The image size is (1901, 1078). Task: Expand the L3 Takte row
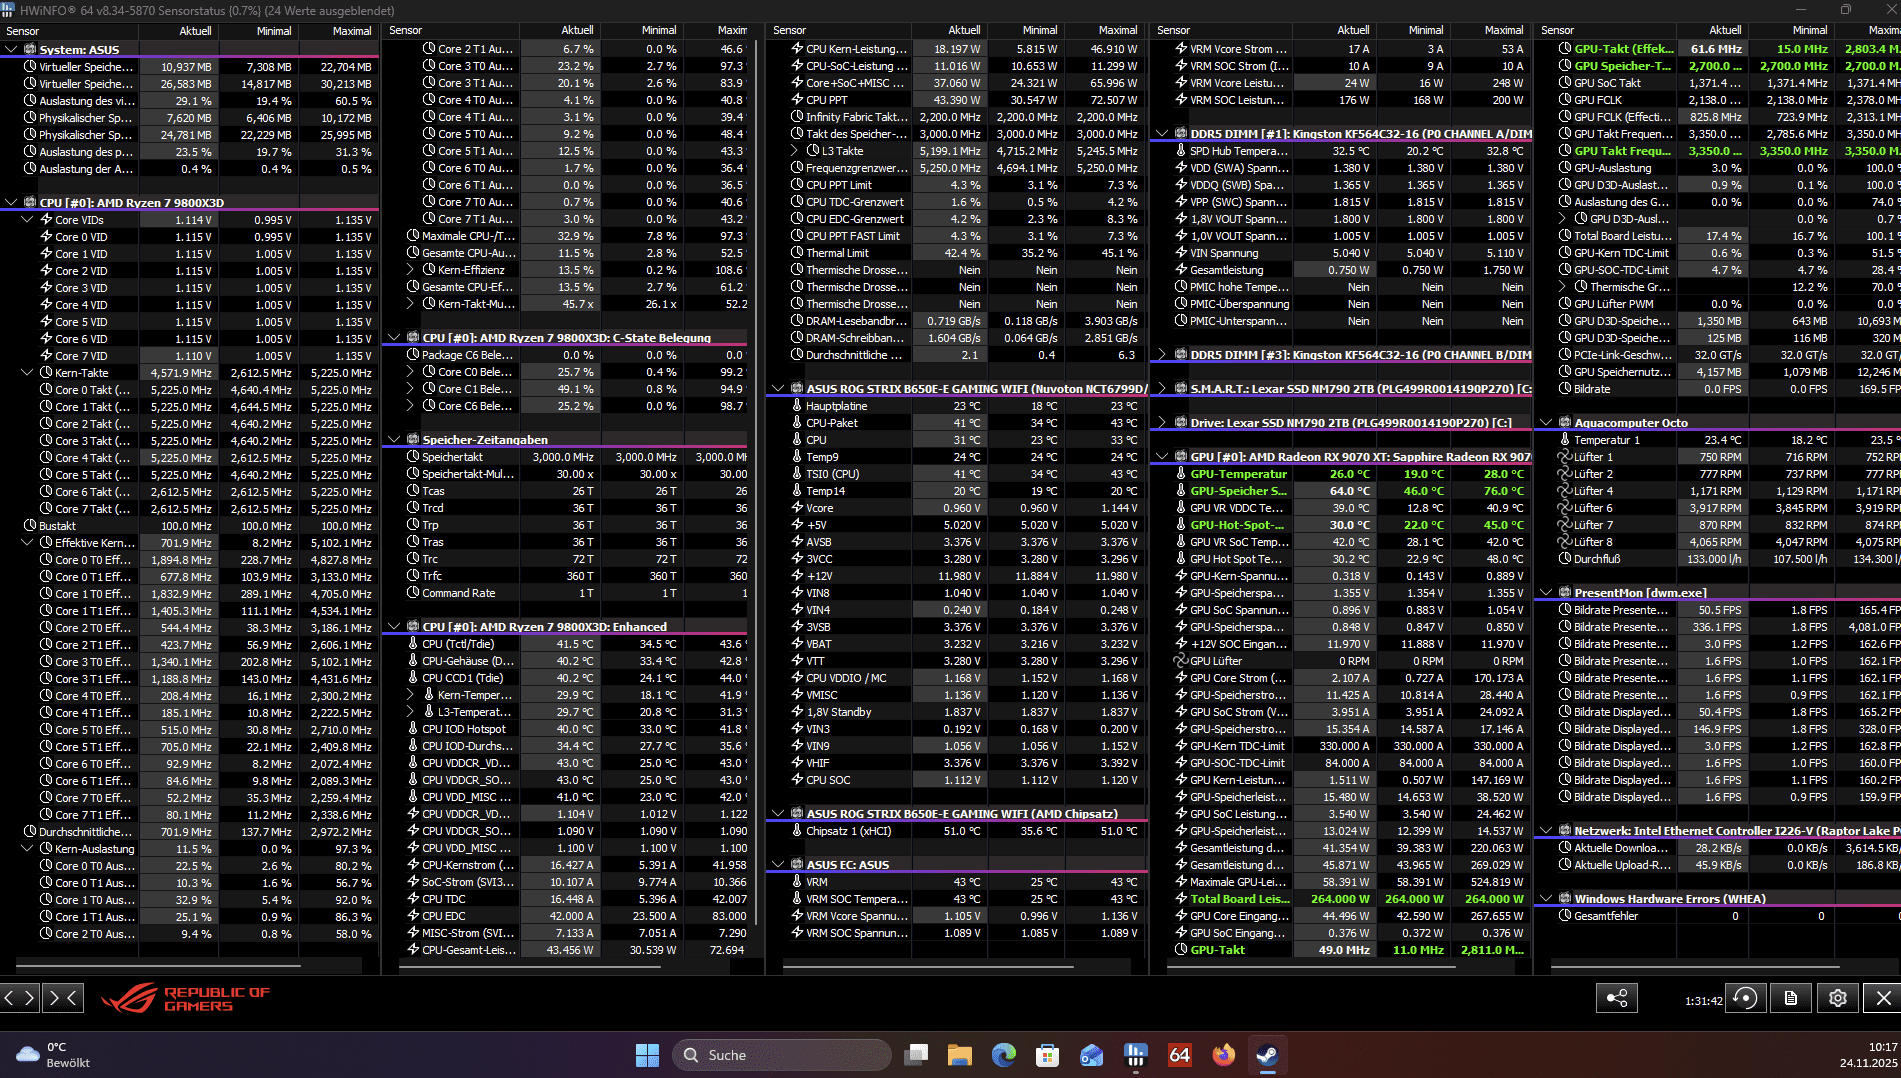pos(794,151)
